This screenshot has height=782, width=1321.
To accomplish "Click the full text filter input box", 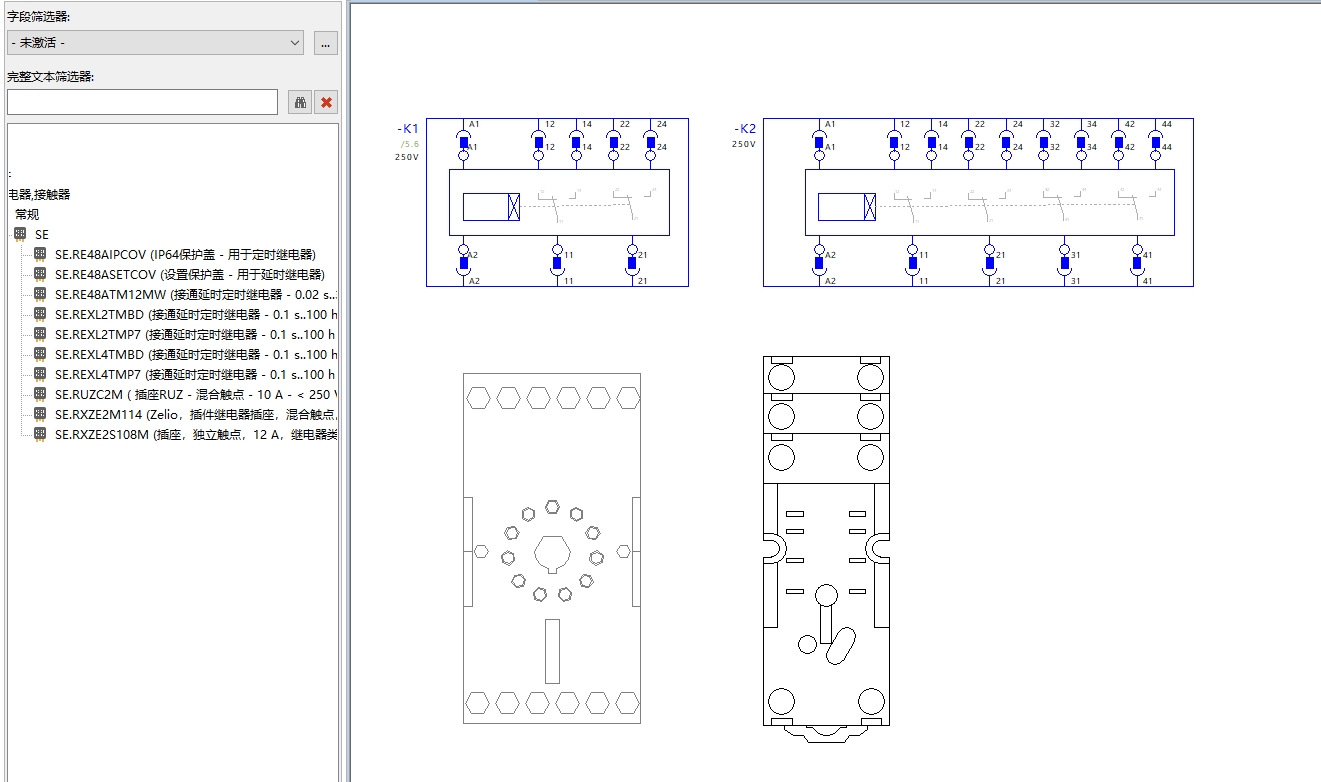I will coord(142,102).
